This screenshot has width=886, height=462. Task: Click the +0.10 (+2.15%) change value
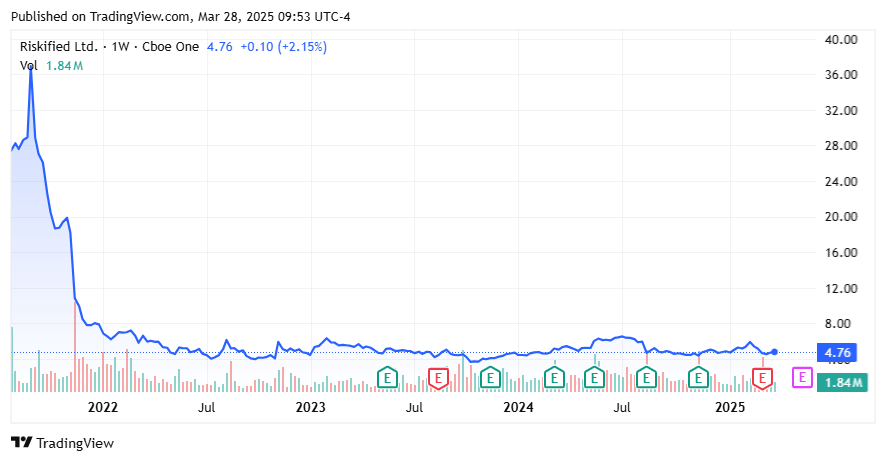(x=284, y=47)
